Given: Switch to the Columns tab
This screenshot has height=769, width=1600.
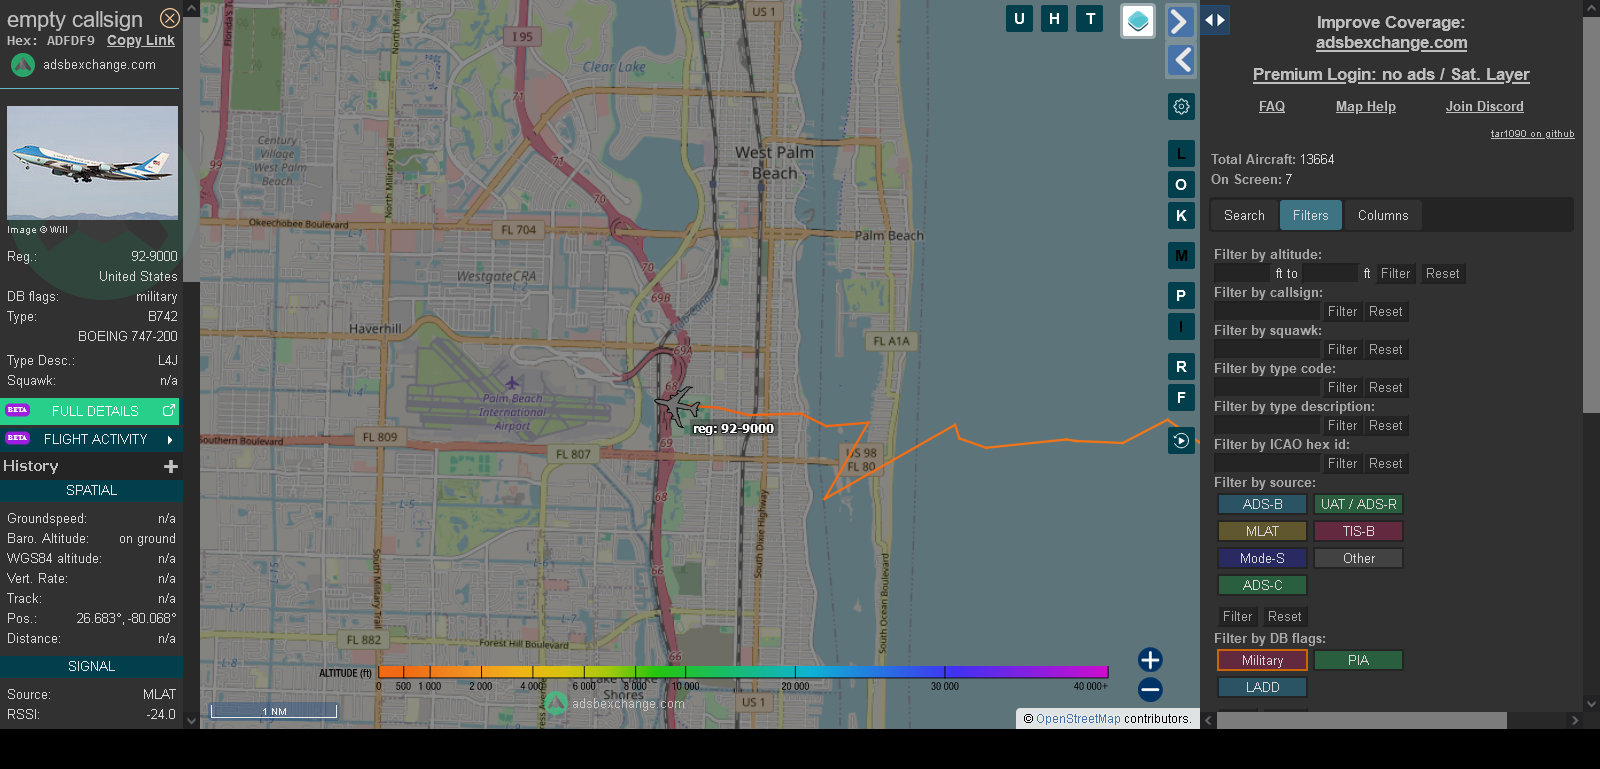Looking at the screenshot, I should click(1383, 215).
